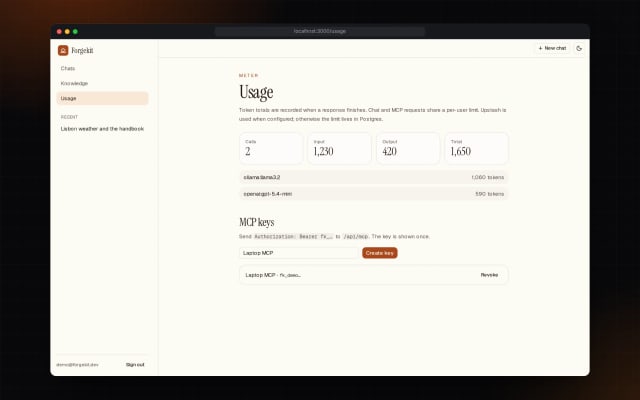Click the Input card showing 1,230
Viewport: 640px width, 400px height.
(x=339, y=148)
